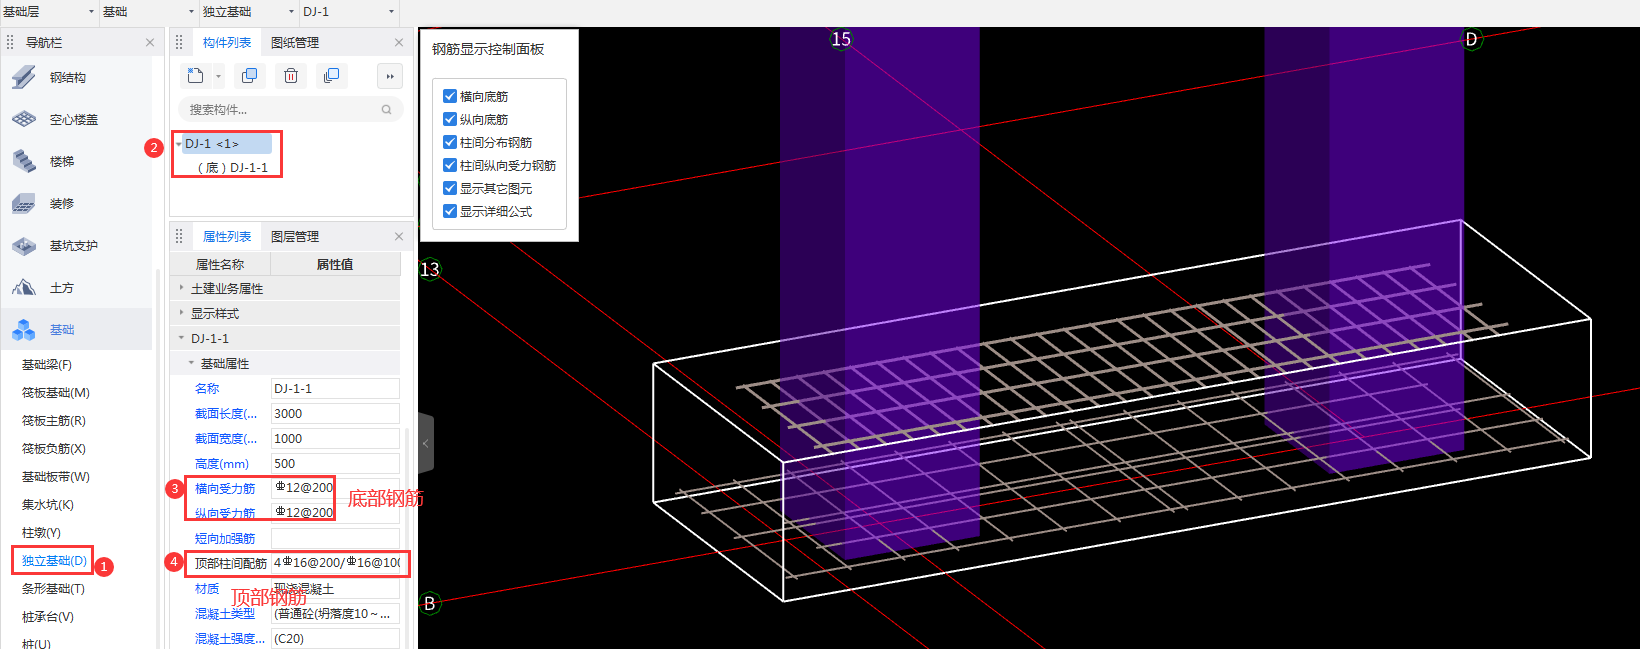Switch to the 图纸管理 tab
Screen dimensions: 1640x649
(x=295, y=42)
